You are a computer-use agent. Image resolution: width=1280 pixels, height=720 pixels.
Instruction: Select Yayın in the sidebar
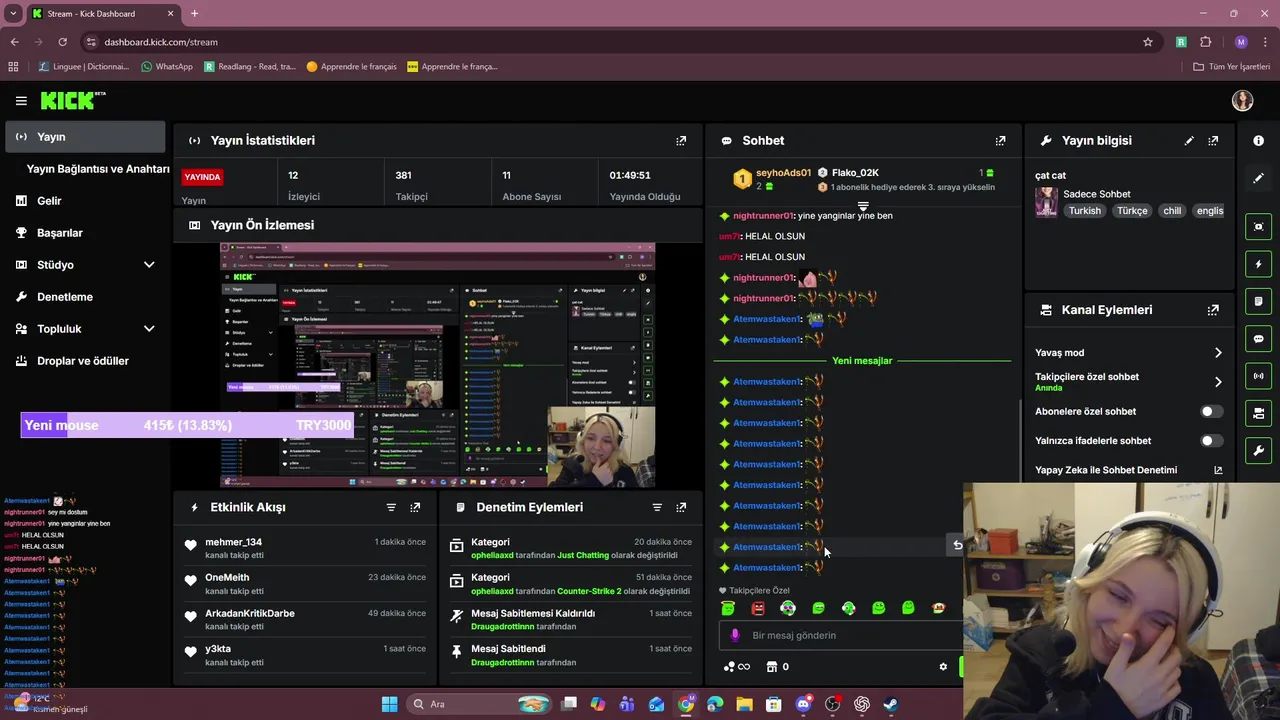coord(85,137)
